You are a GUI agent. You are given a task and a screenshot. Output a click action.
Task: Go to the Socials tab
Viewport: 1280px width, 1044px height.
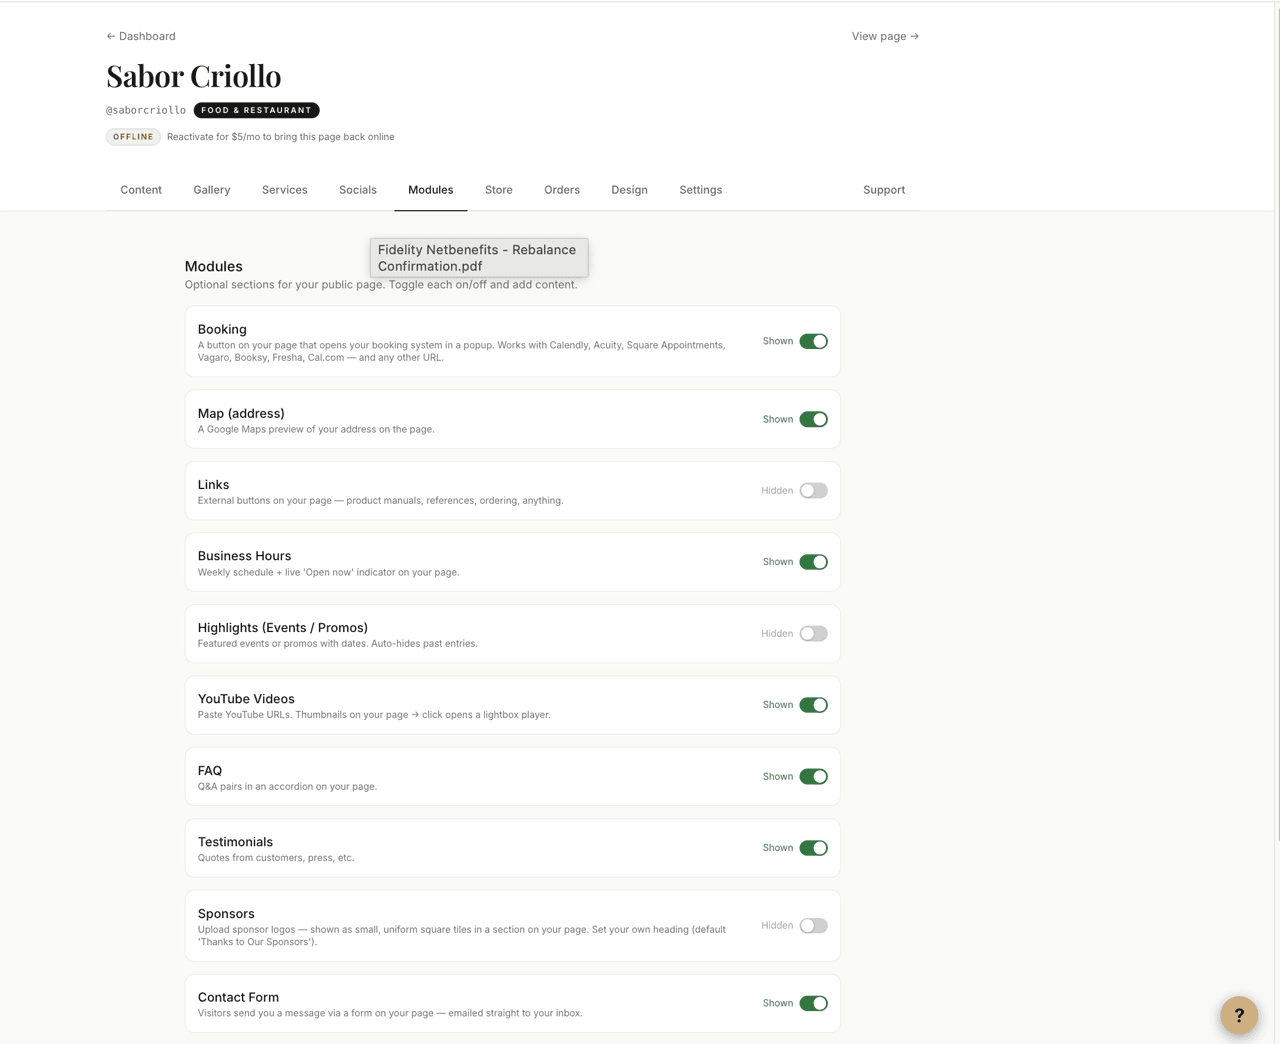pos(358,190)
